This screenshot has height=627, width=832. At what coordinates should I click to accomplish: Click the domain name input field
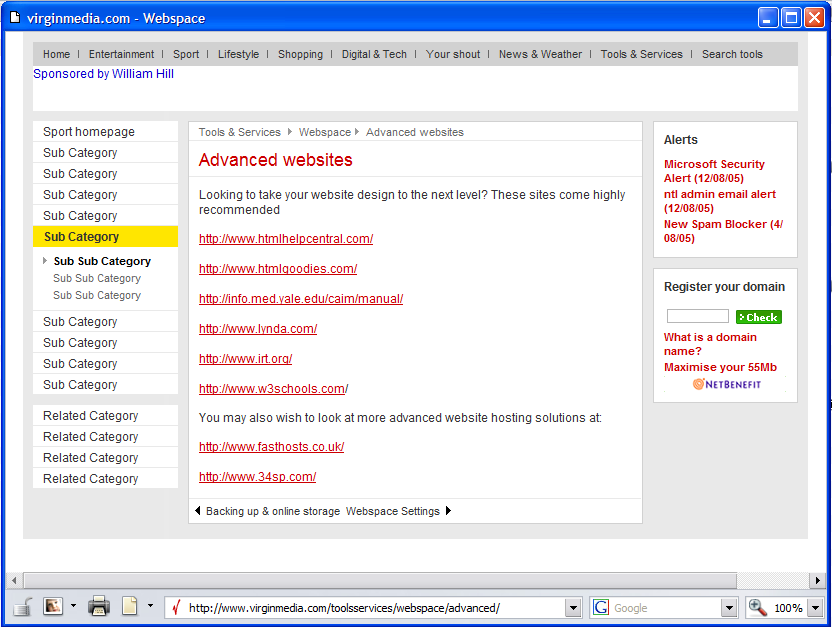[x=697, y=316]
